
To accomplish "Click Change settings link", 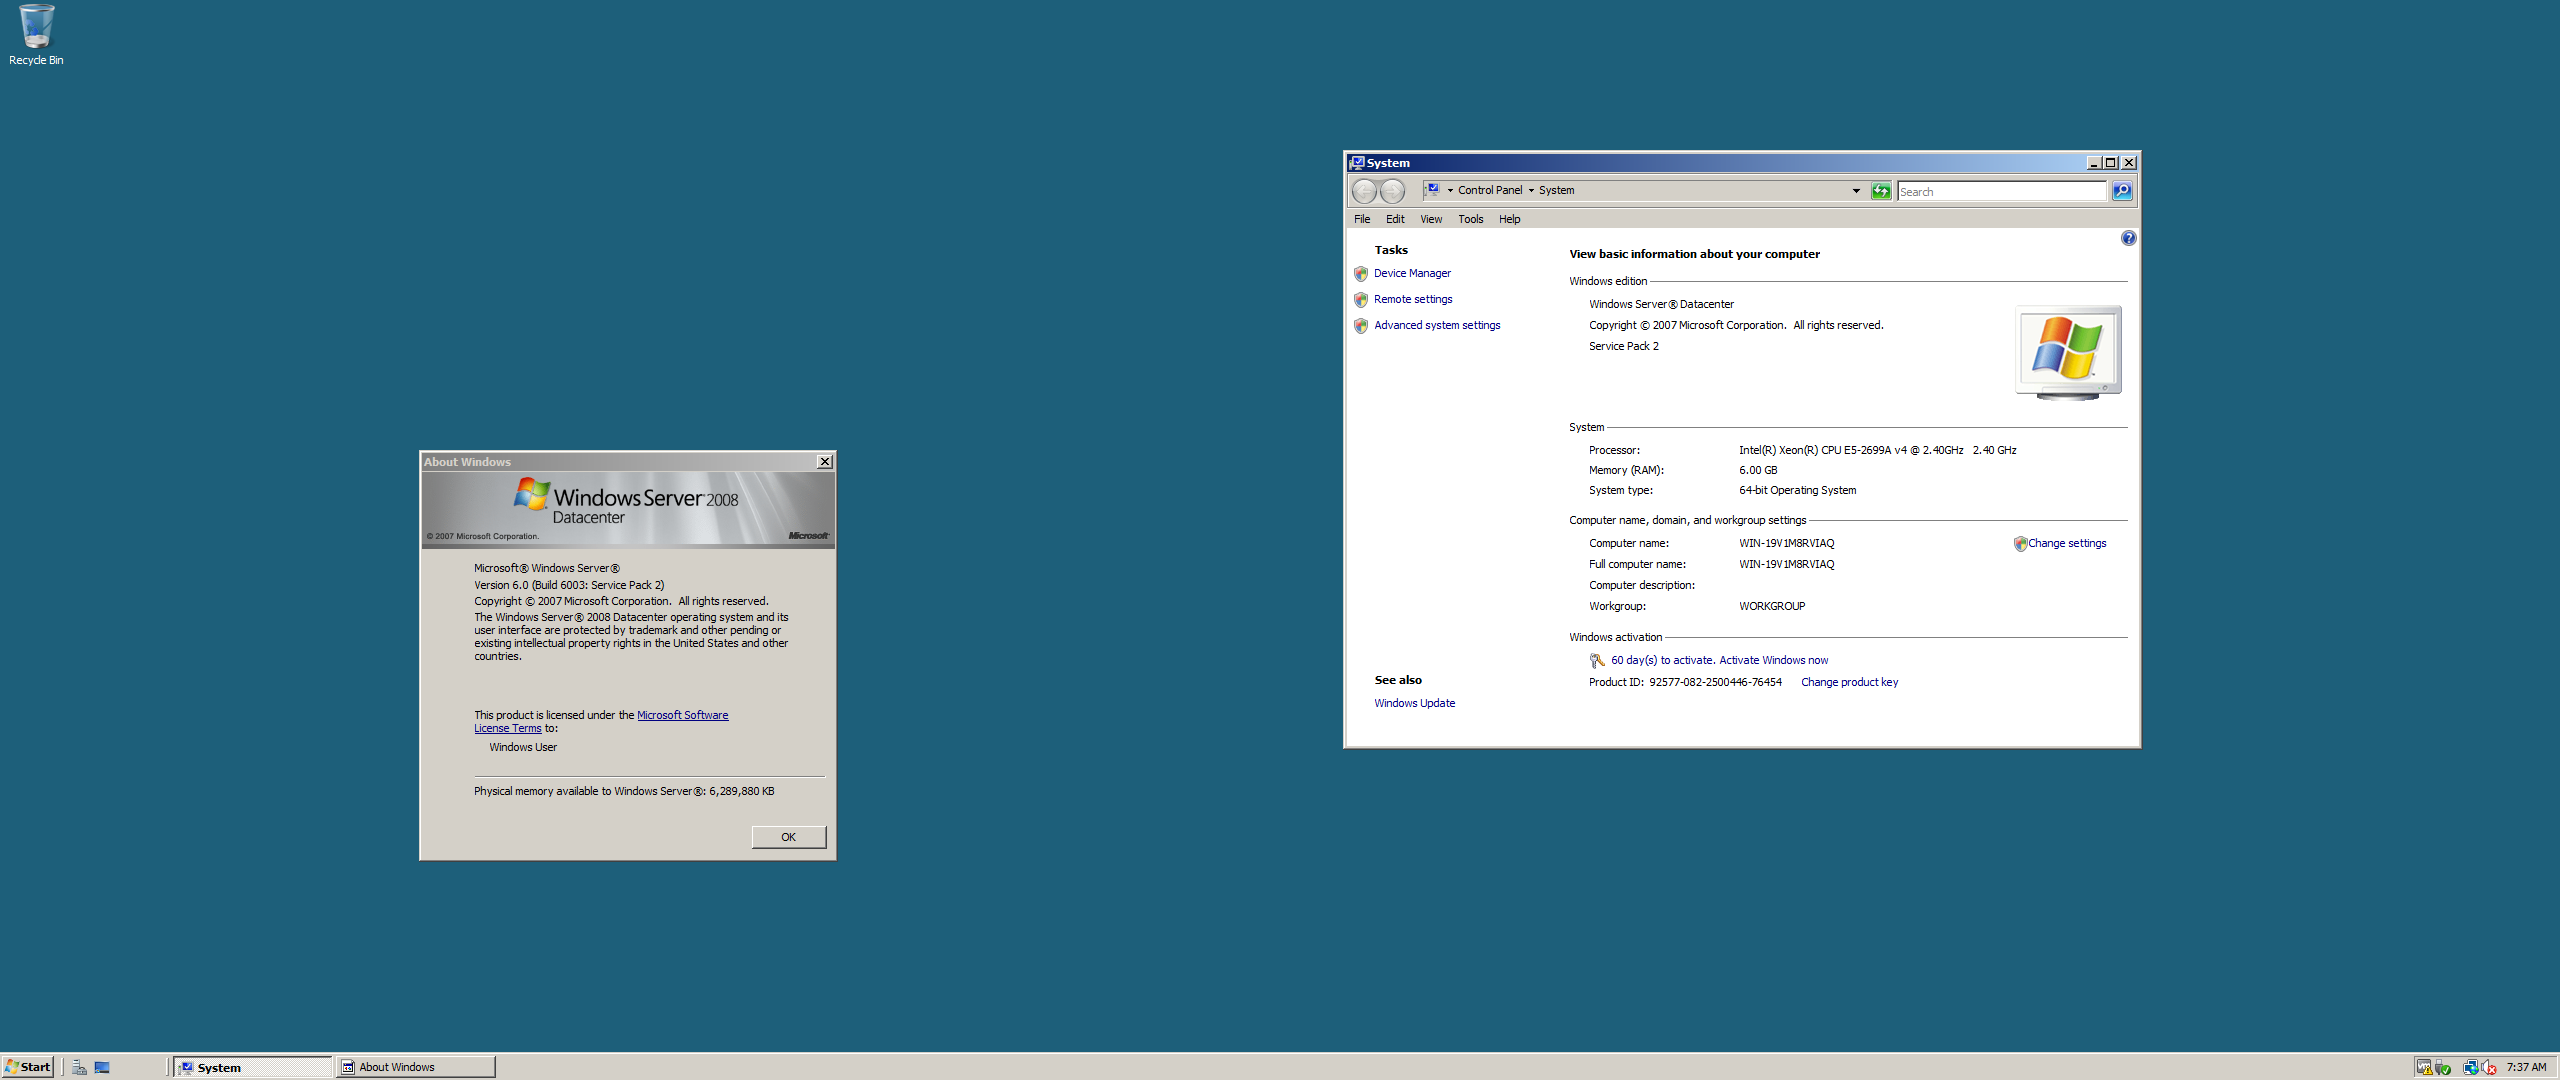I will click(2067, 544).
